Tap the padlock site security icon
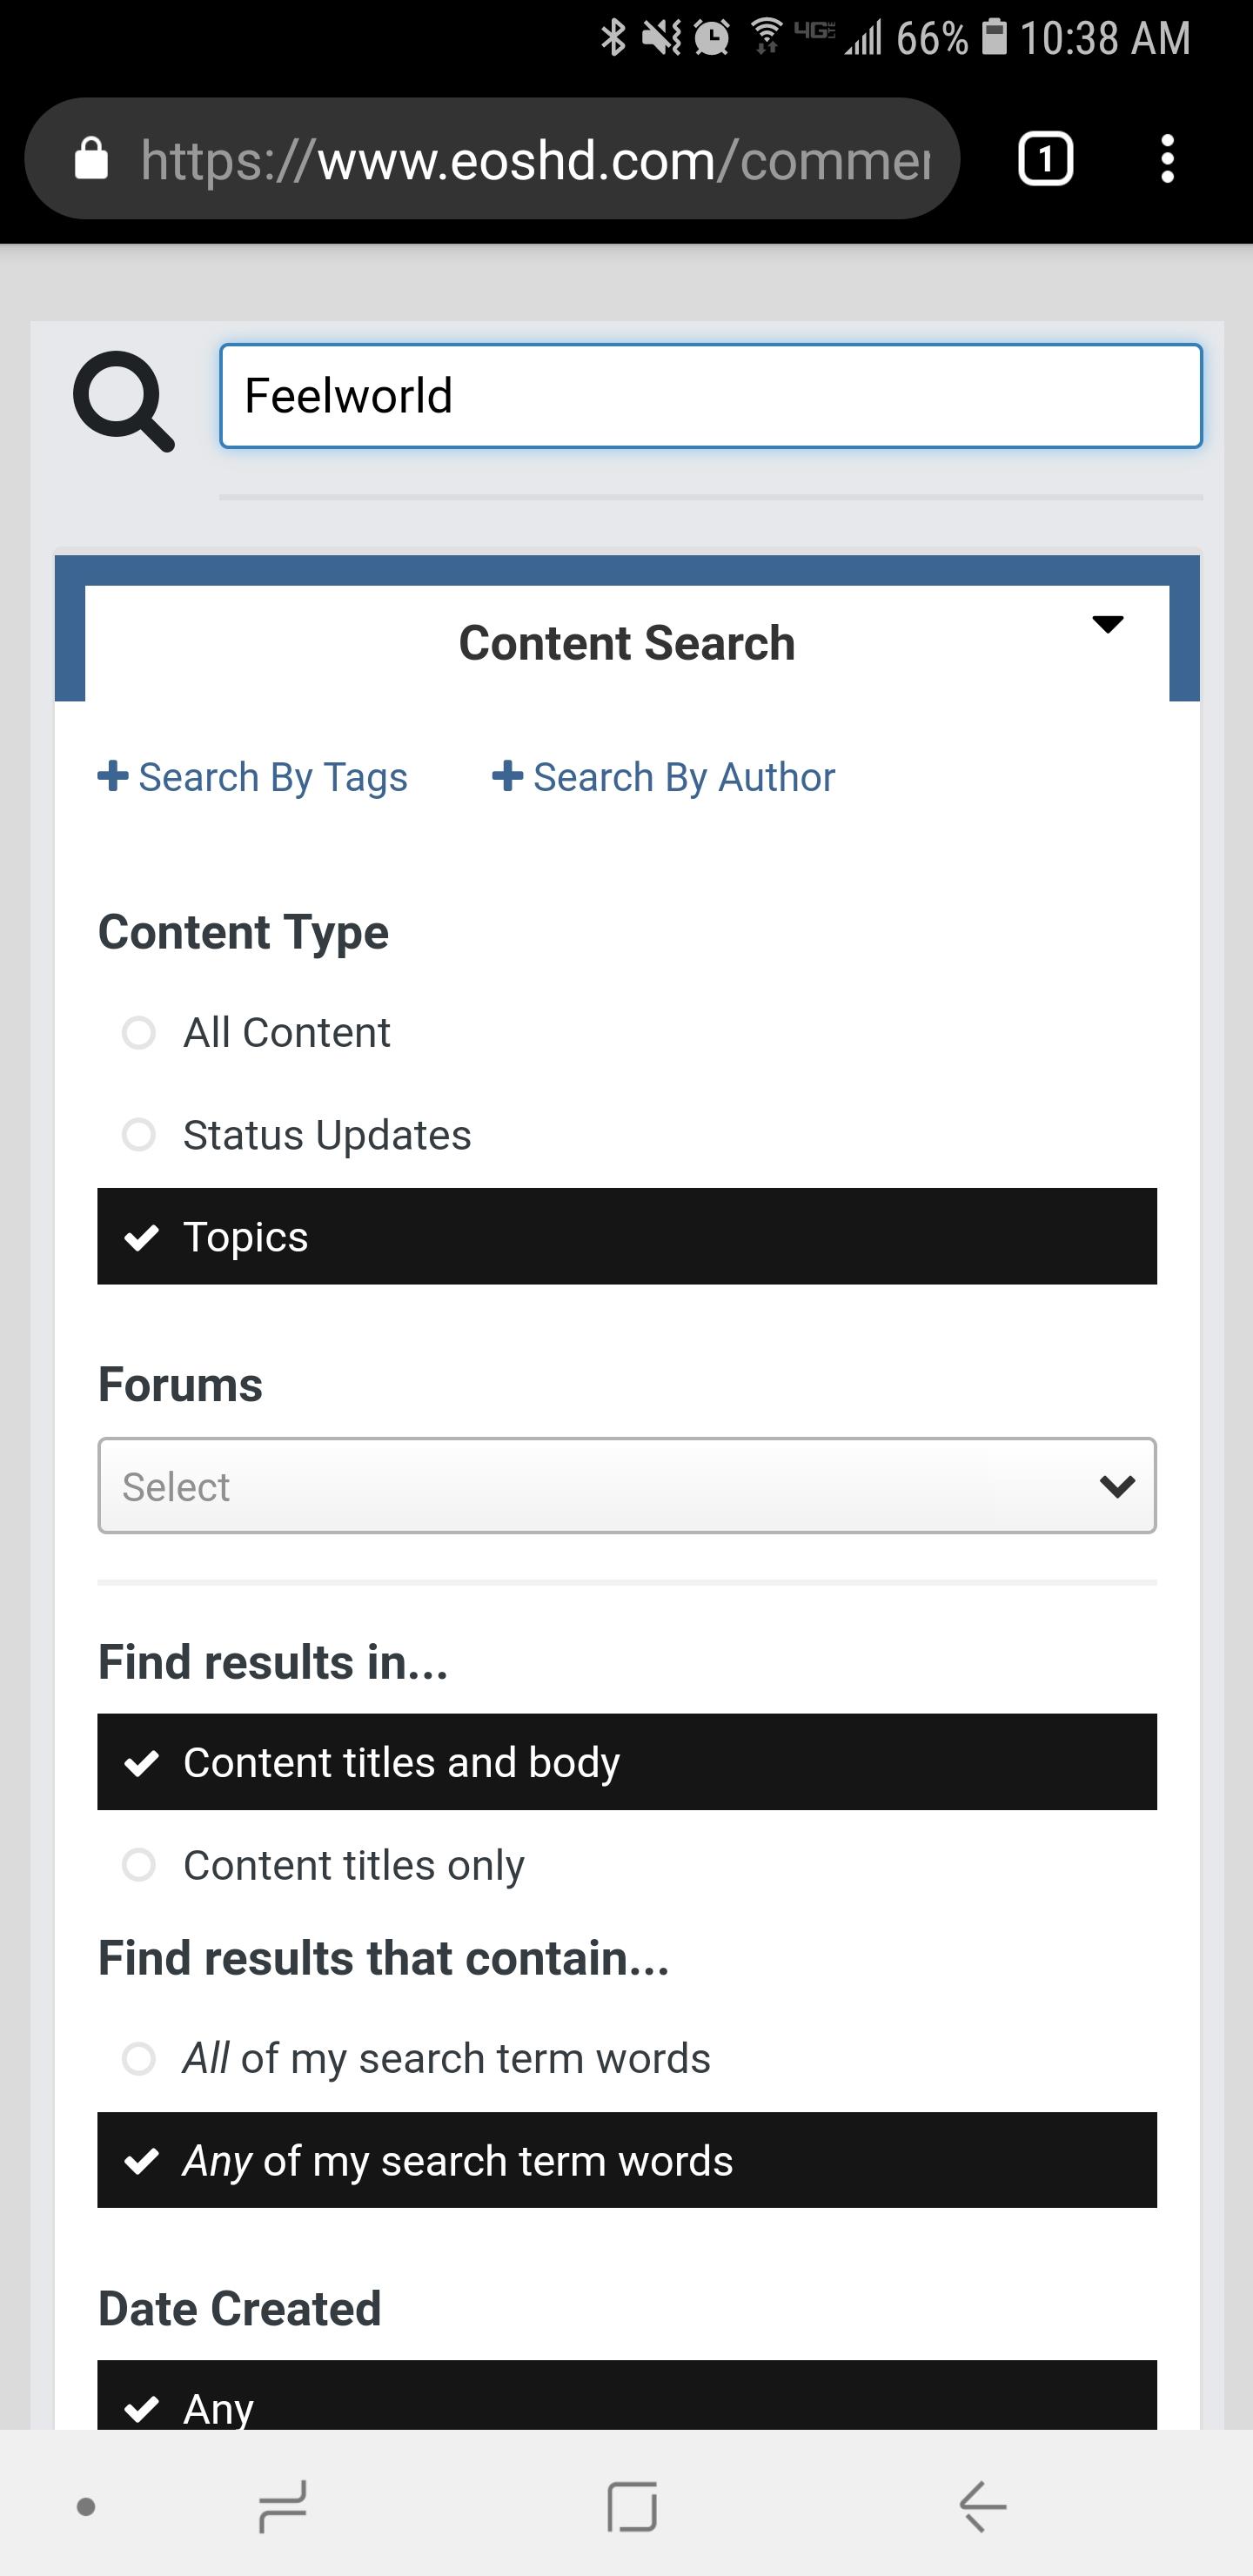The height and width of the screenshot is (2576, 1253). (91, 158)
